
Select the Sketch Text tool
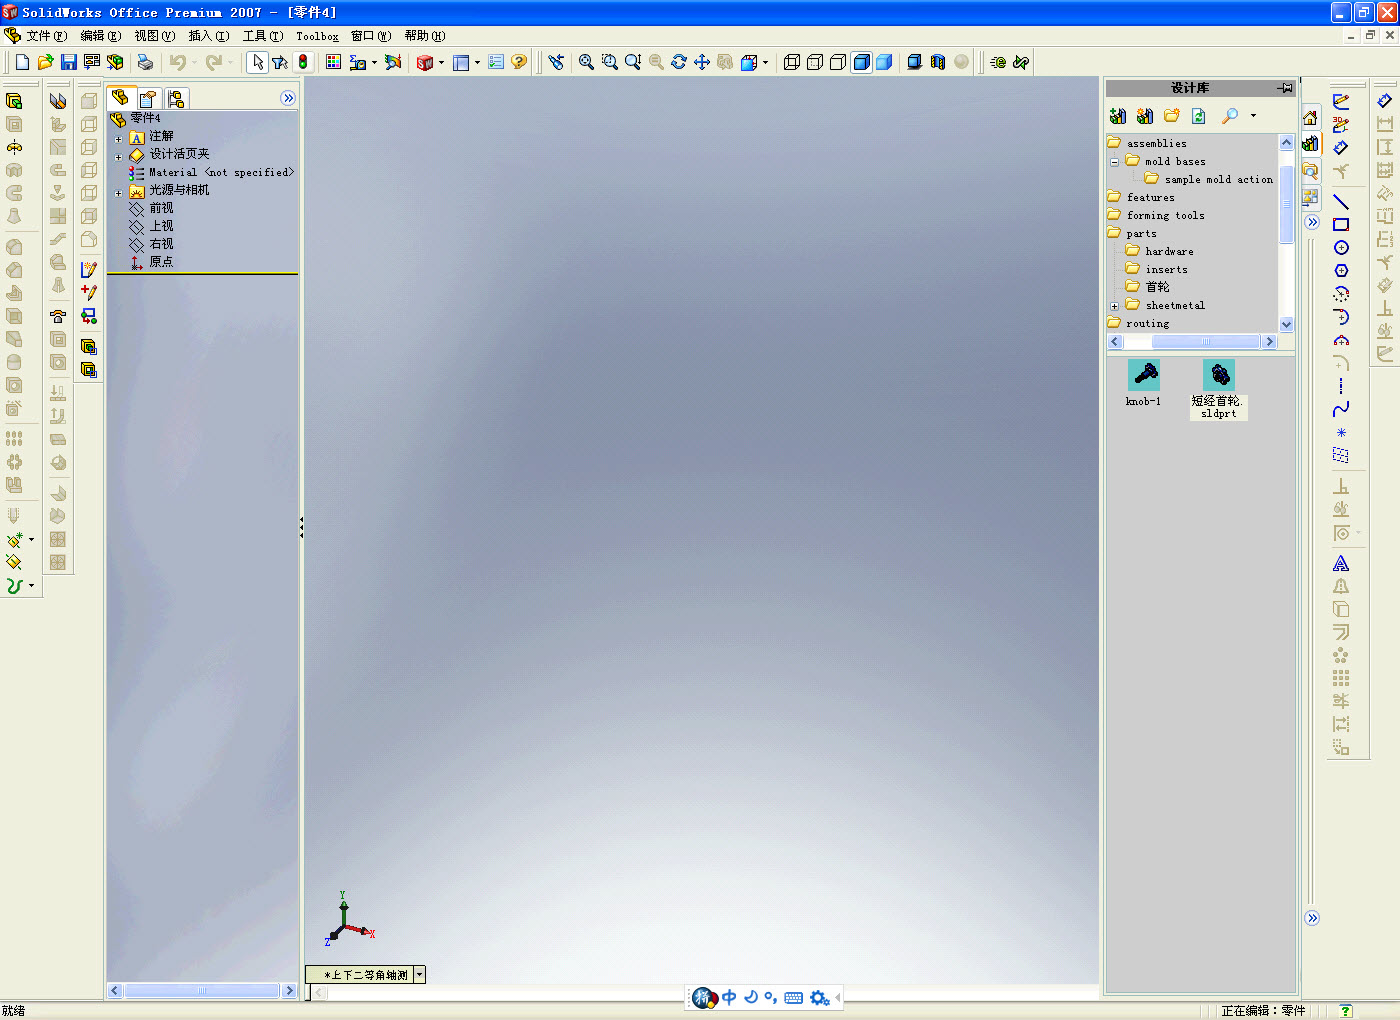1341,564
